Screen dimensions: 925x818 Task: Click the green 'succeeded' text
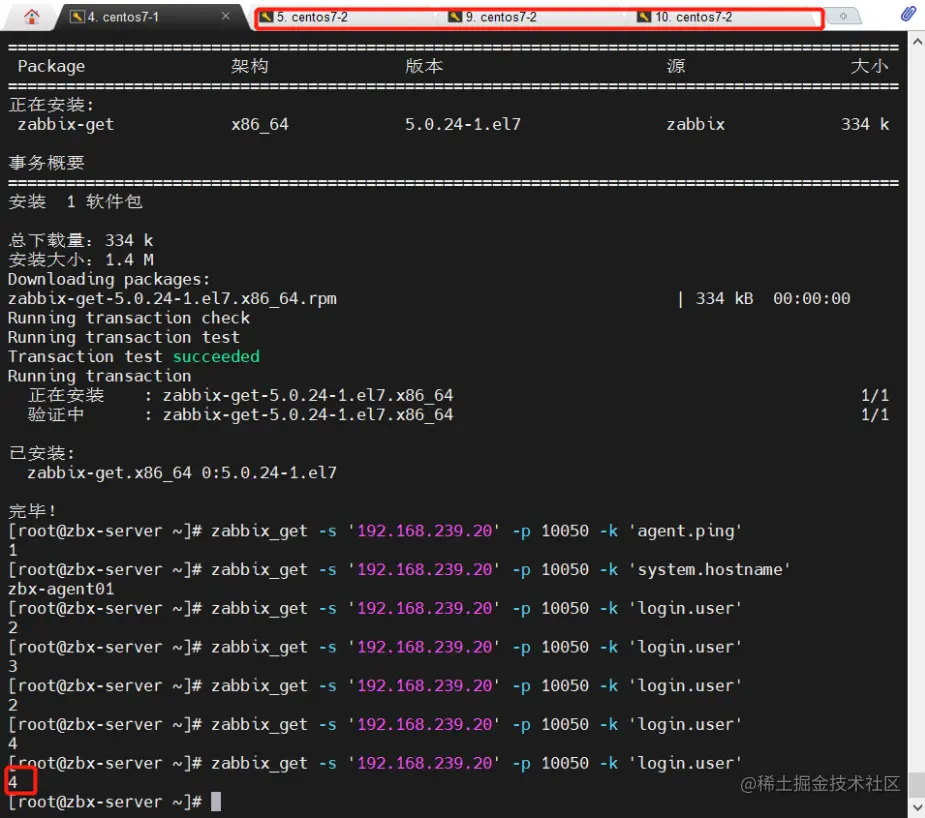(x=216, y=356)
